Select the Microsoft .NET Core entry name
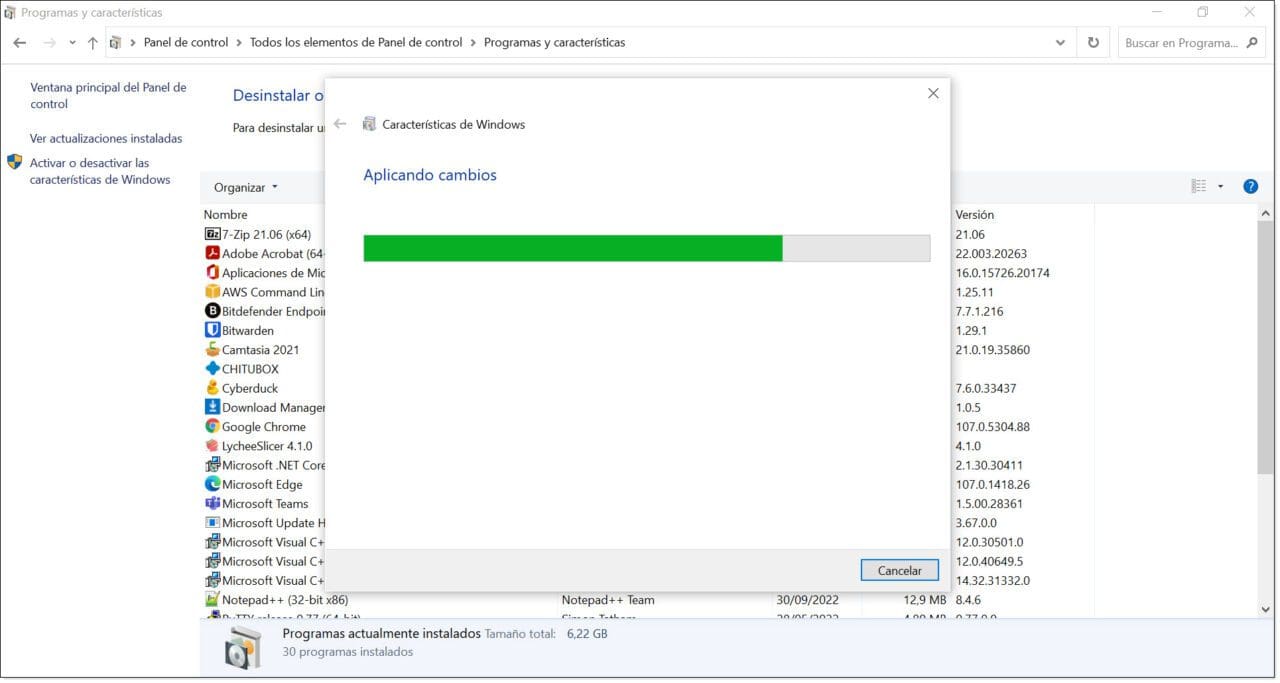The image size is (1280, 683). click(x=274, y=465)
